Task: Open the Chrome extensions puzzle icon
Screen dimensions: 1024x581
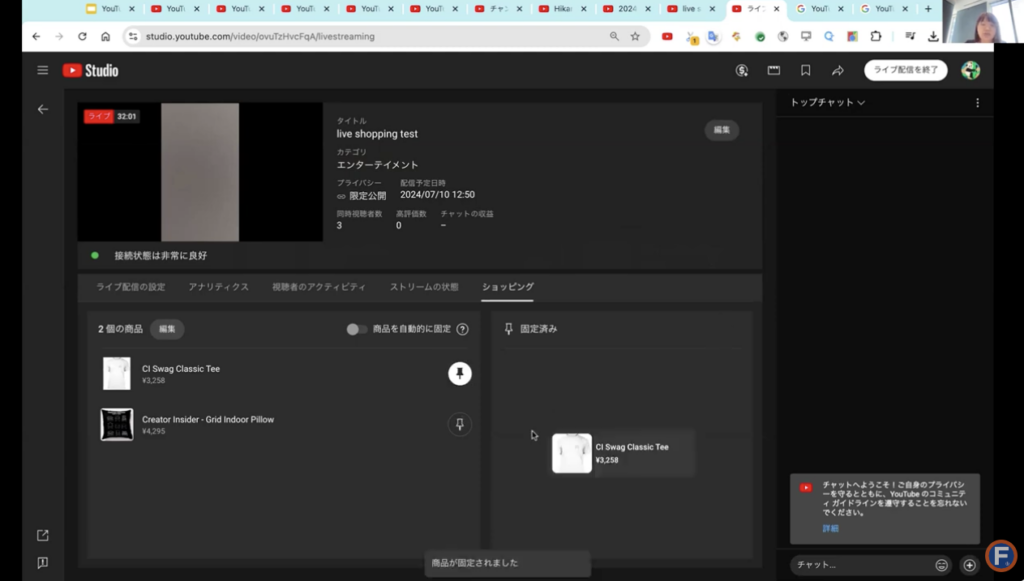Action: point(876,37)
